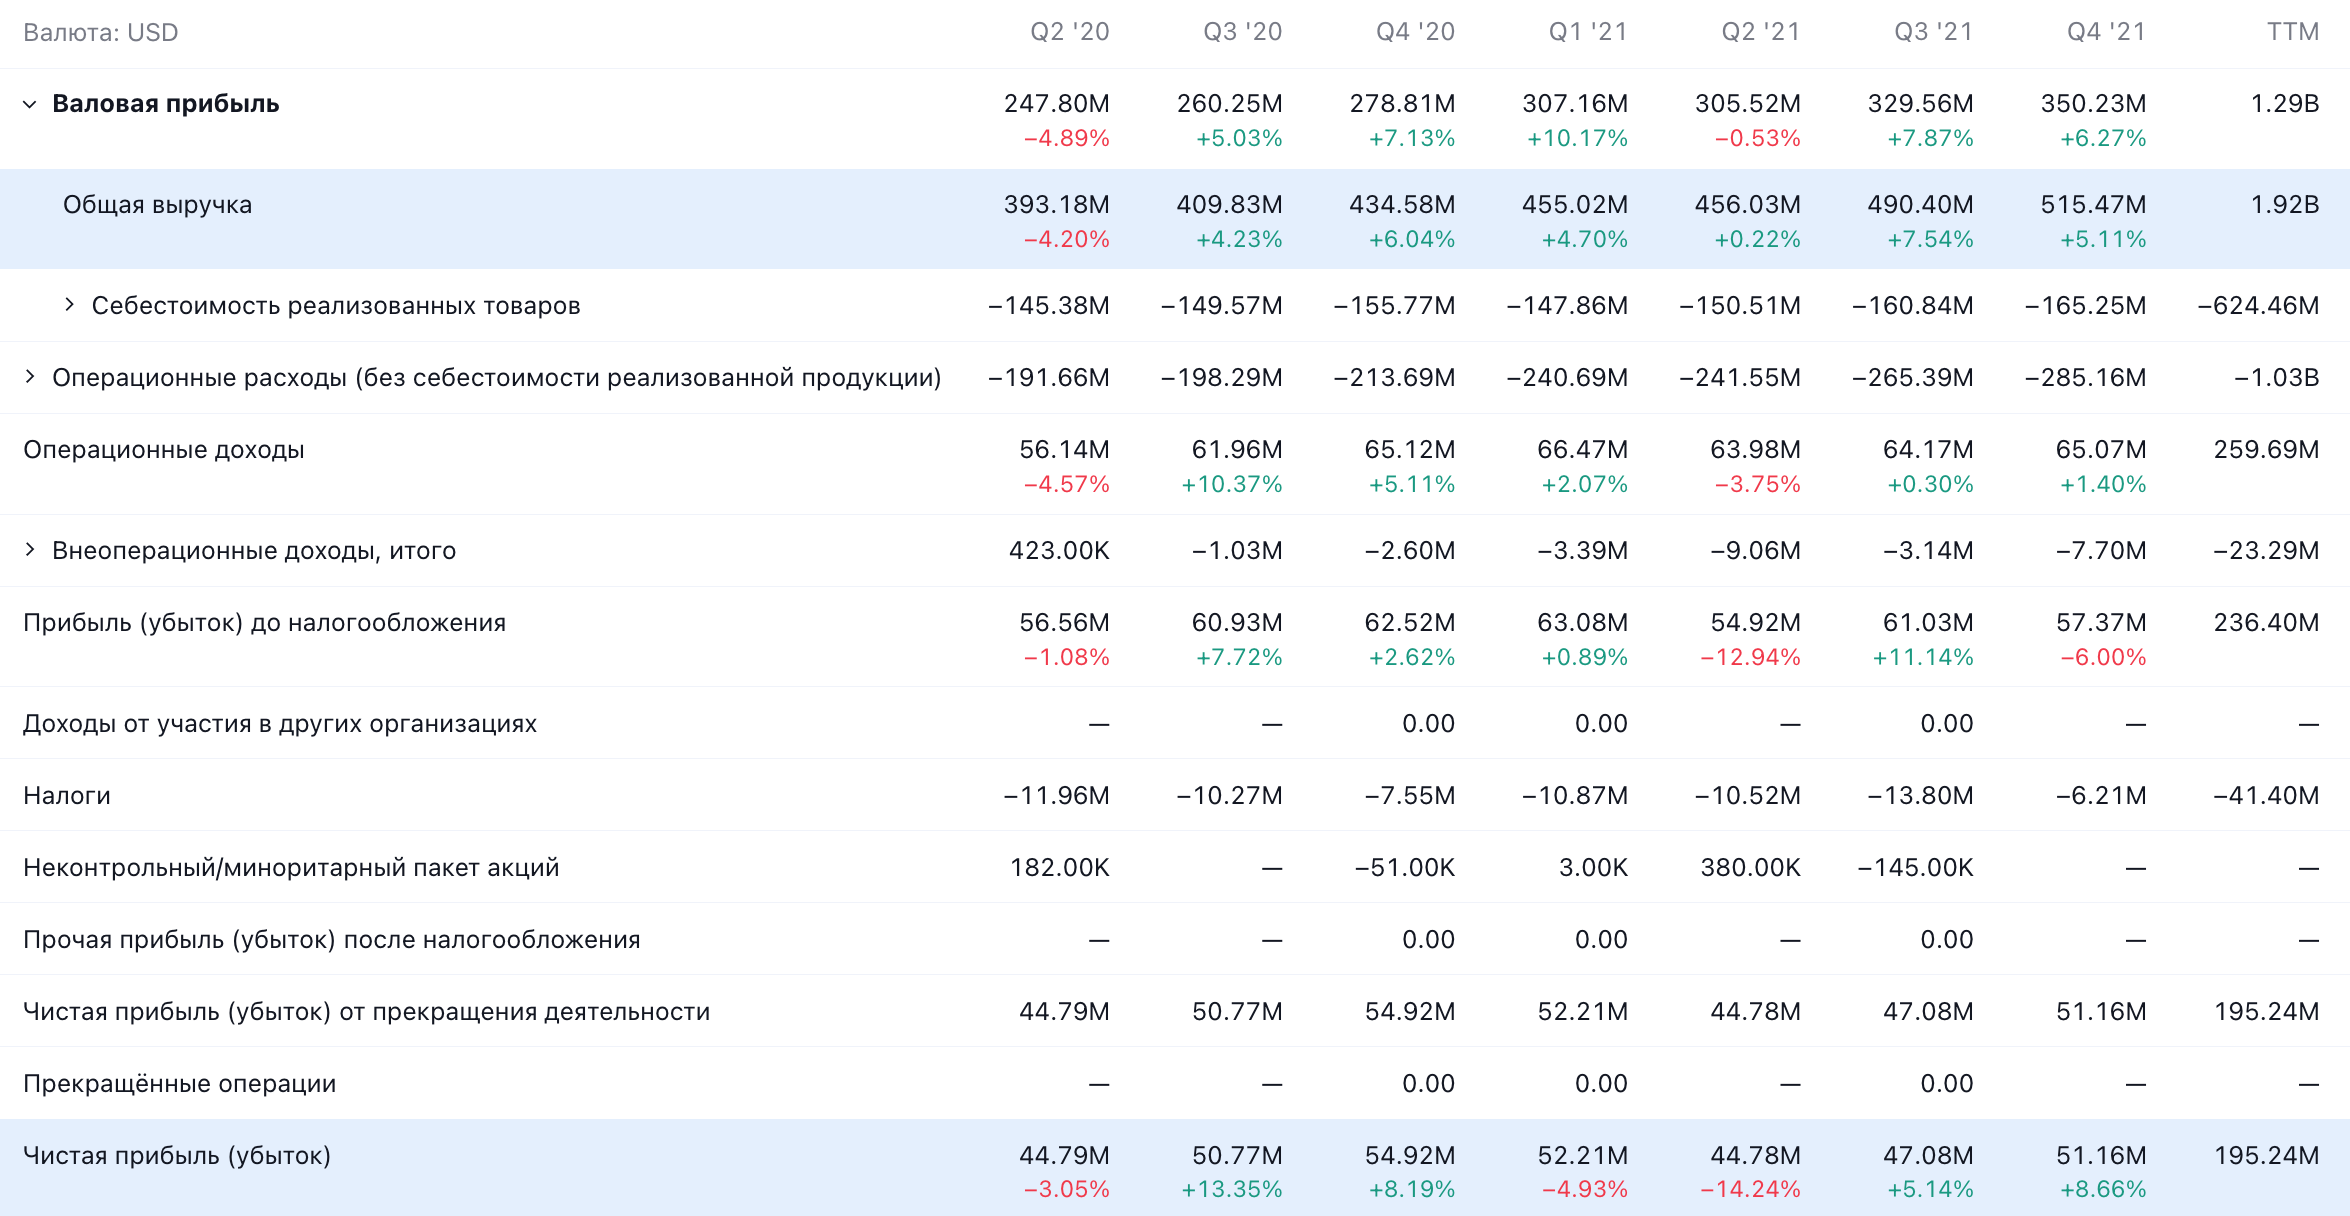
Task: Click the Q3 '20 column header
Action: (1243, 32)
